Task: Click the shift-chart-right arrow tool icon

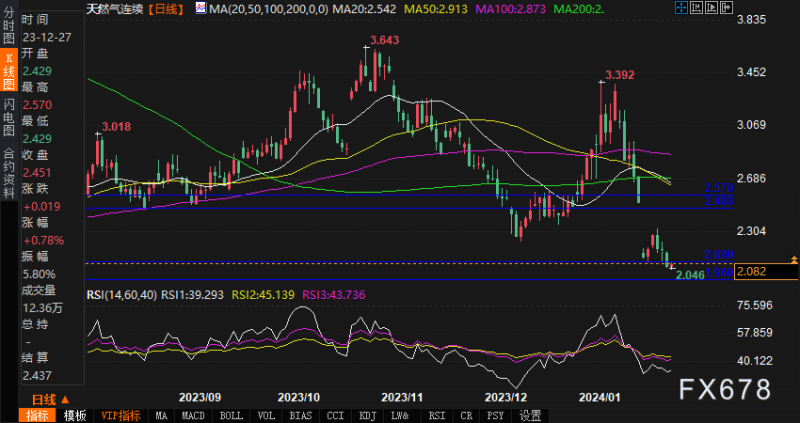Action: pos(727,7)
